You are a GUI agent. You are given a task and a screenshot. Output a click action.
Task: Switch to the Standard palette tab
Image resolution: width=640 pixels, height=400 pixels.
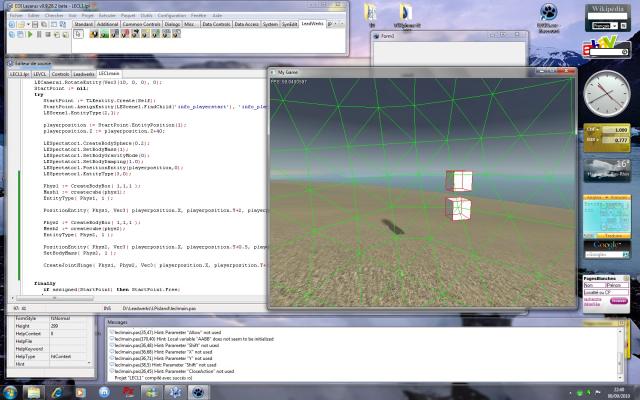point(83,24)
